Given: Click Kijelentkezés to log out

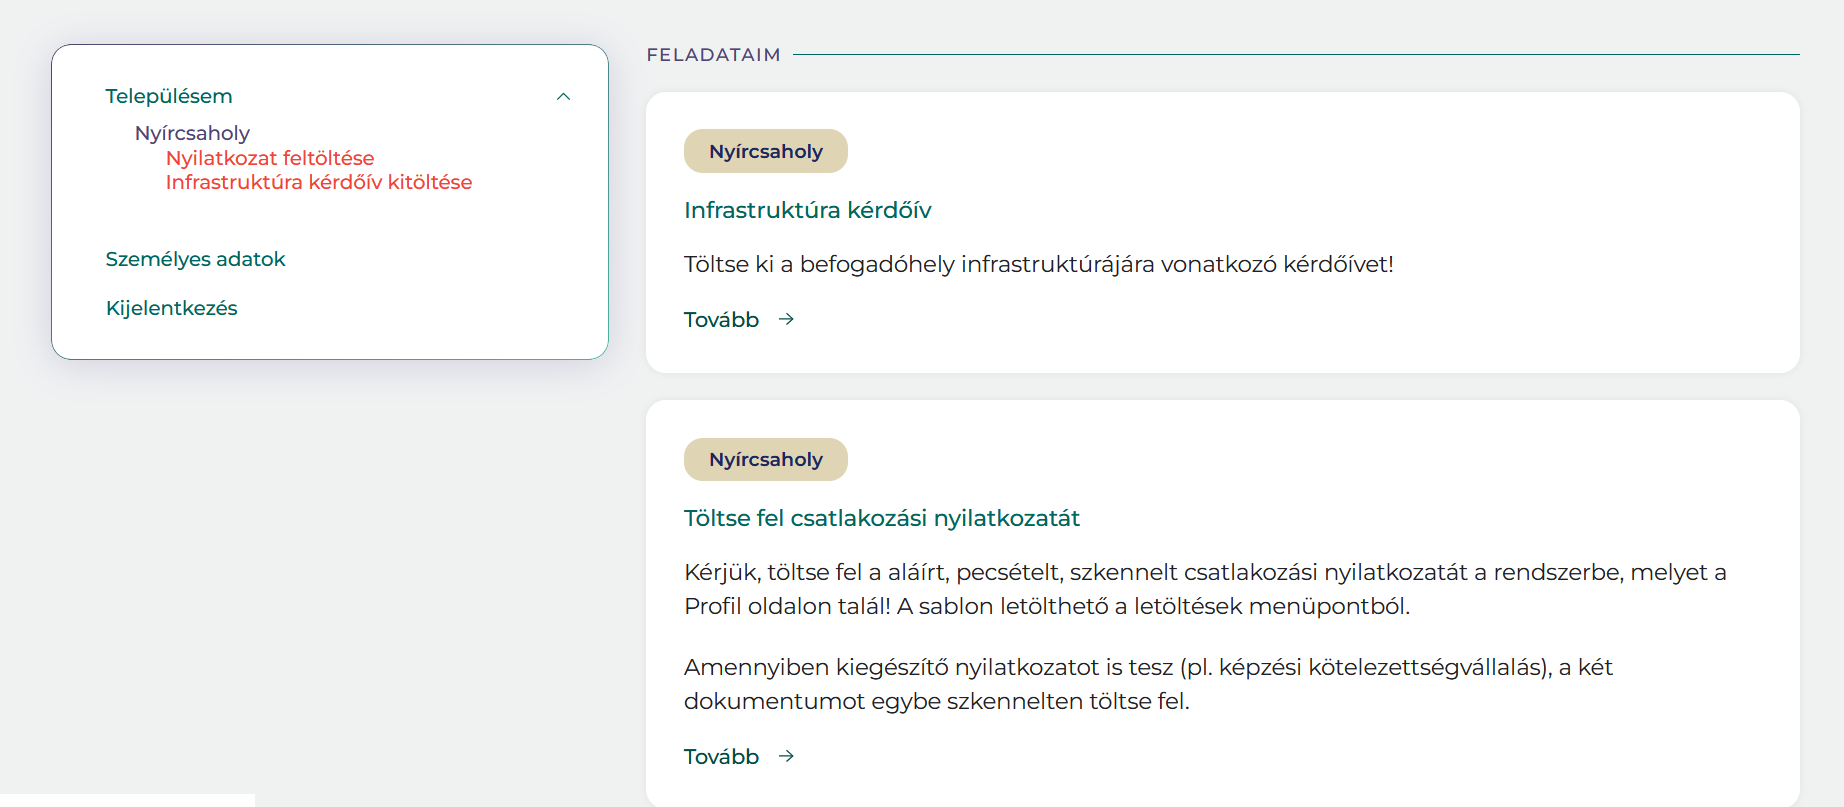Looking at the screenshot, I should pyautogui.click(x=172, y=308).
